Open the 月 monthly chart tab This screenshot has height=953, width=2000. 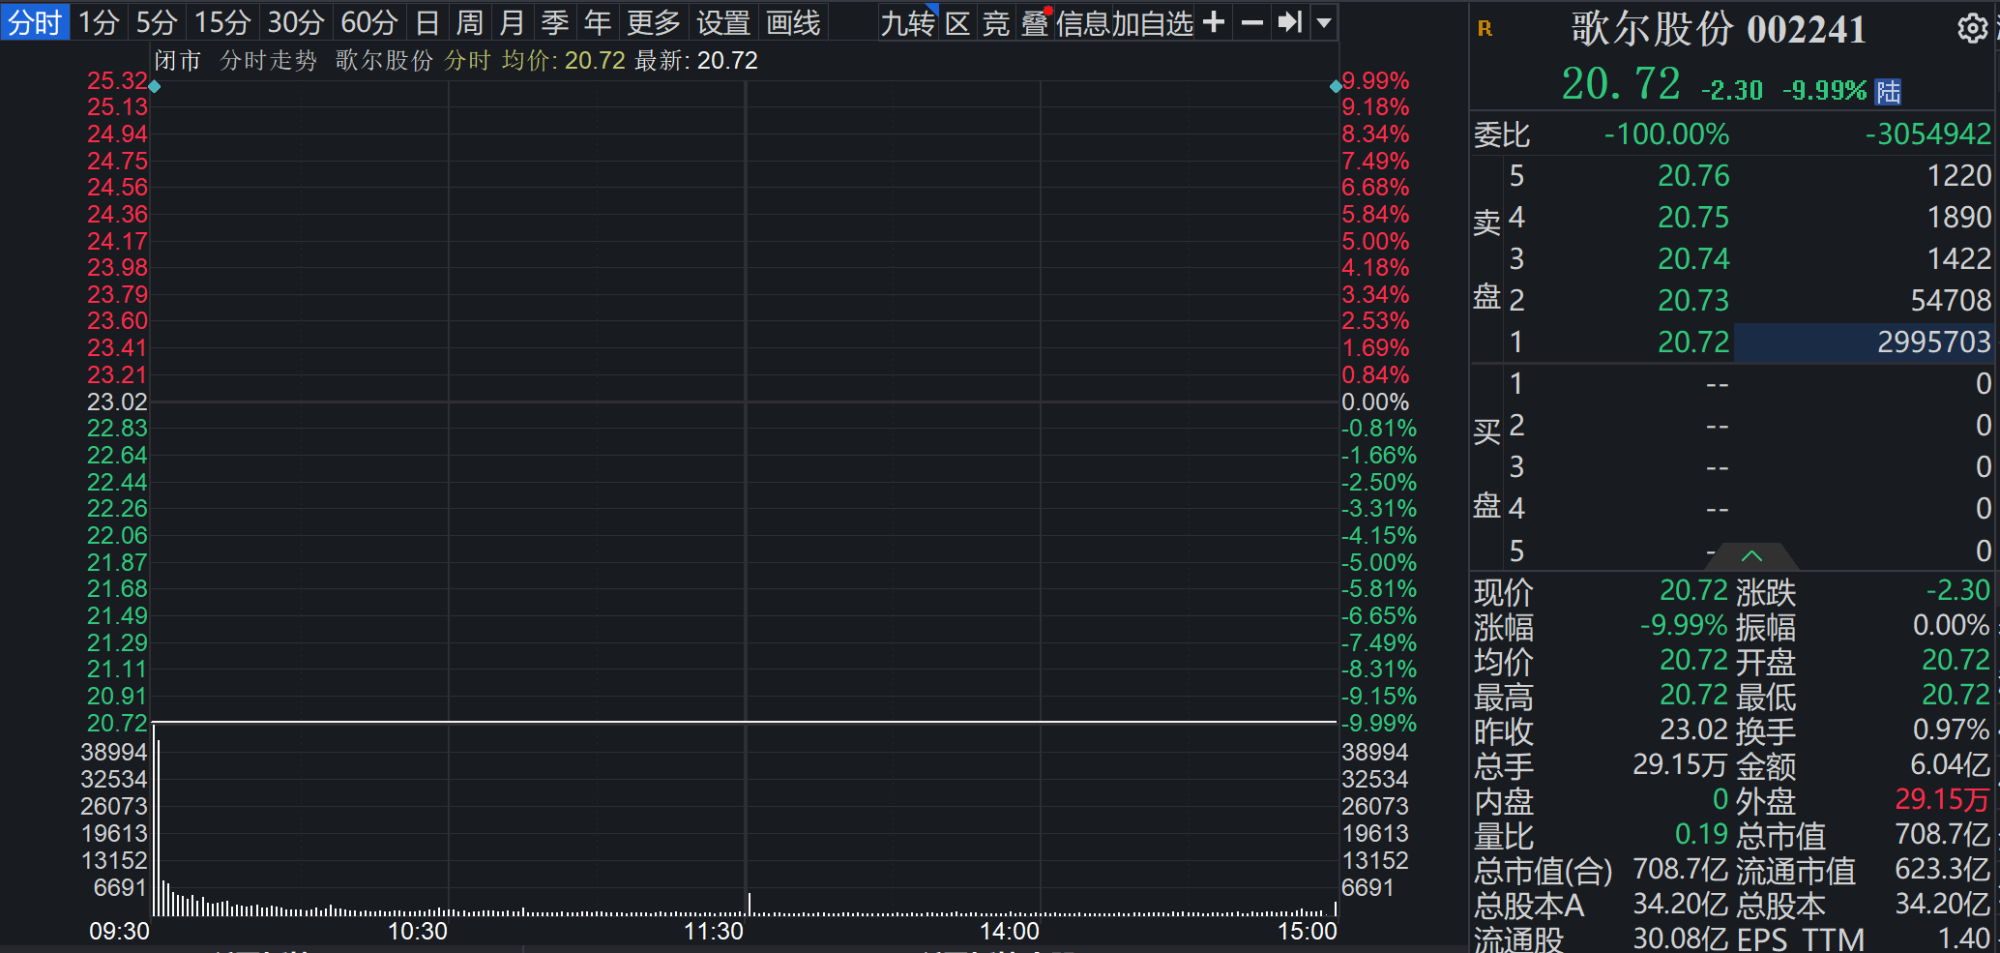pyautogui.click(x=512, y=22)
